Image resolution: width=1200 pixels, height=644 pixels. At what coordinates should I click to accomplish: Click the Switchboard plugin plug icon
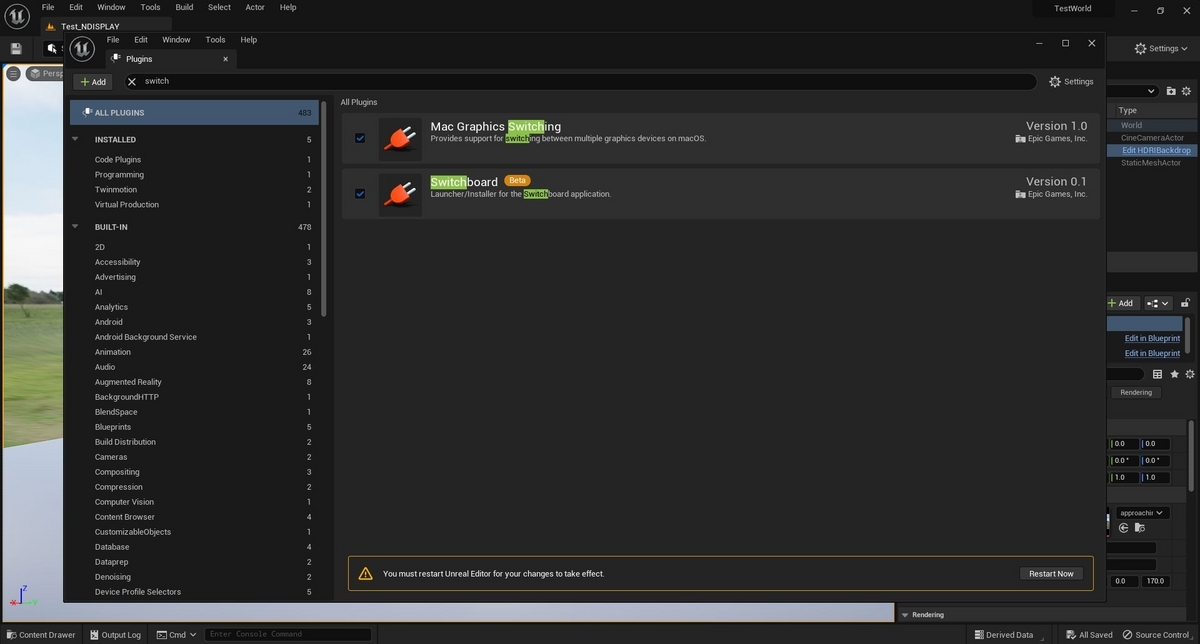click(400, 194)
